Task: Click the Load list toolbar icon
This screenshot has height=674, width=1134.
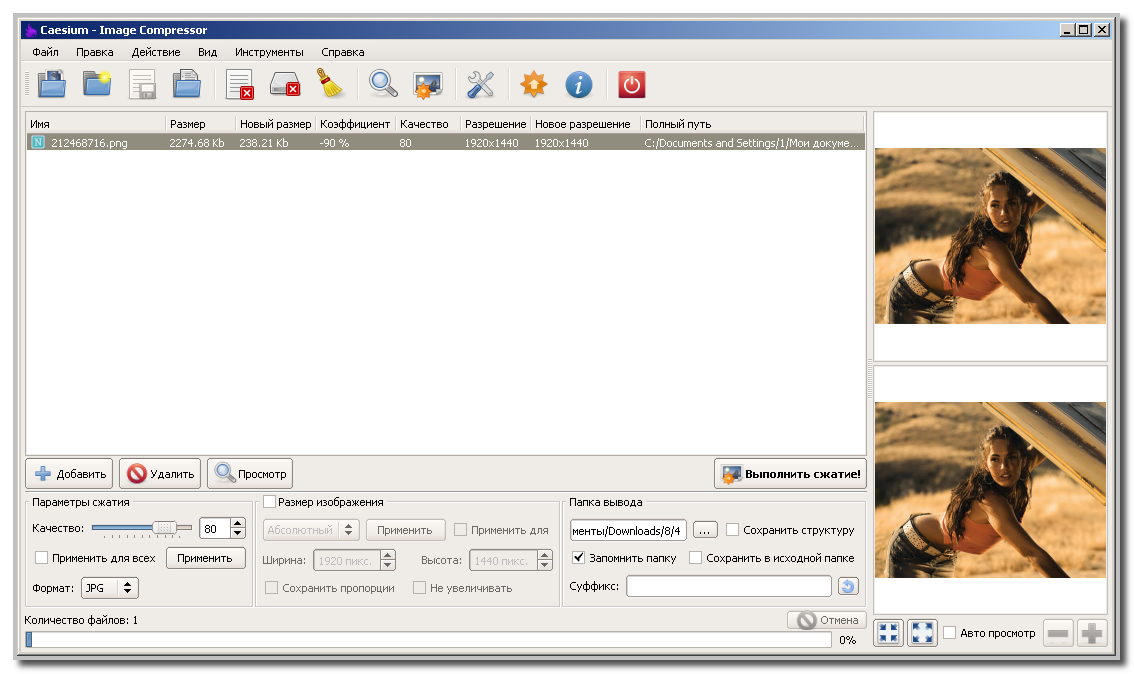Action: click(x=187, y=84)
